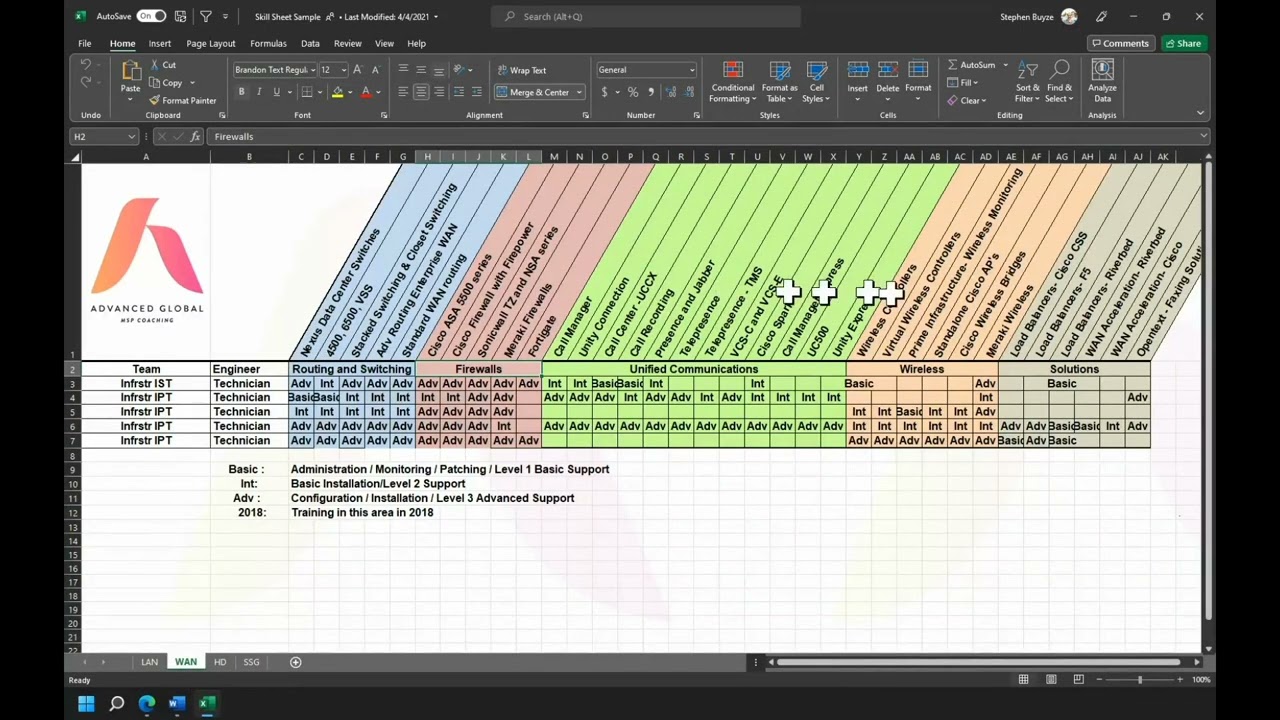Screen dimensions: 1280x720
Task: Select the Format Painter tool
Action: (183, 100)
